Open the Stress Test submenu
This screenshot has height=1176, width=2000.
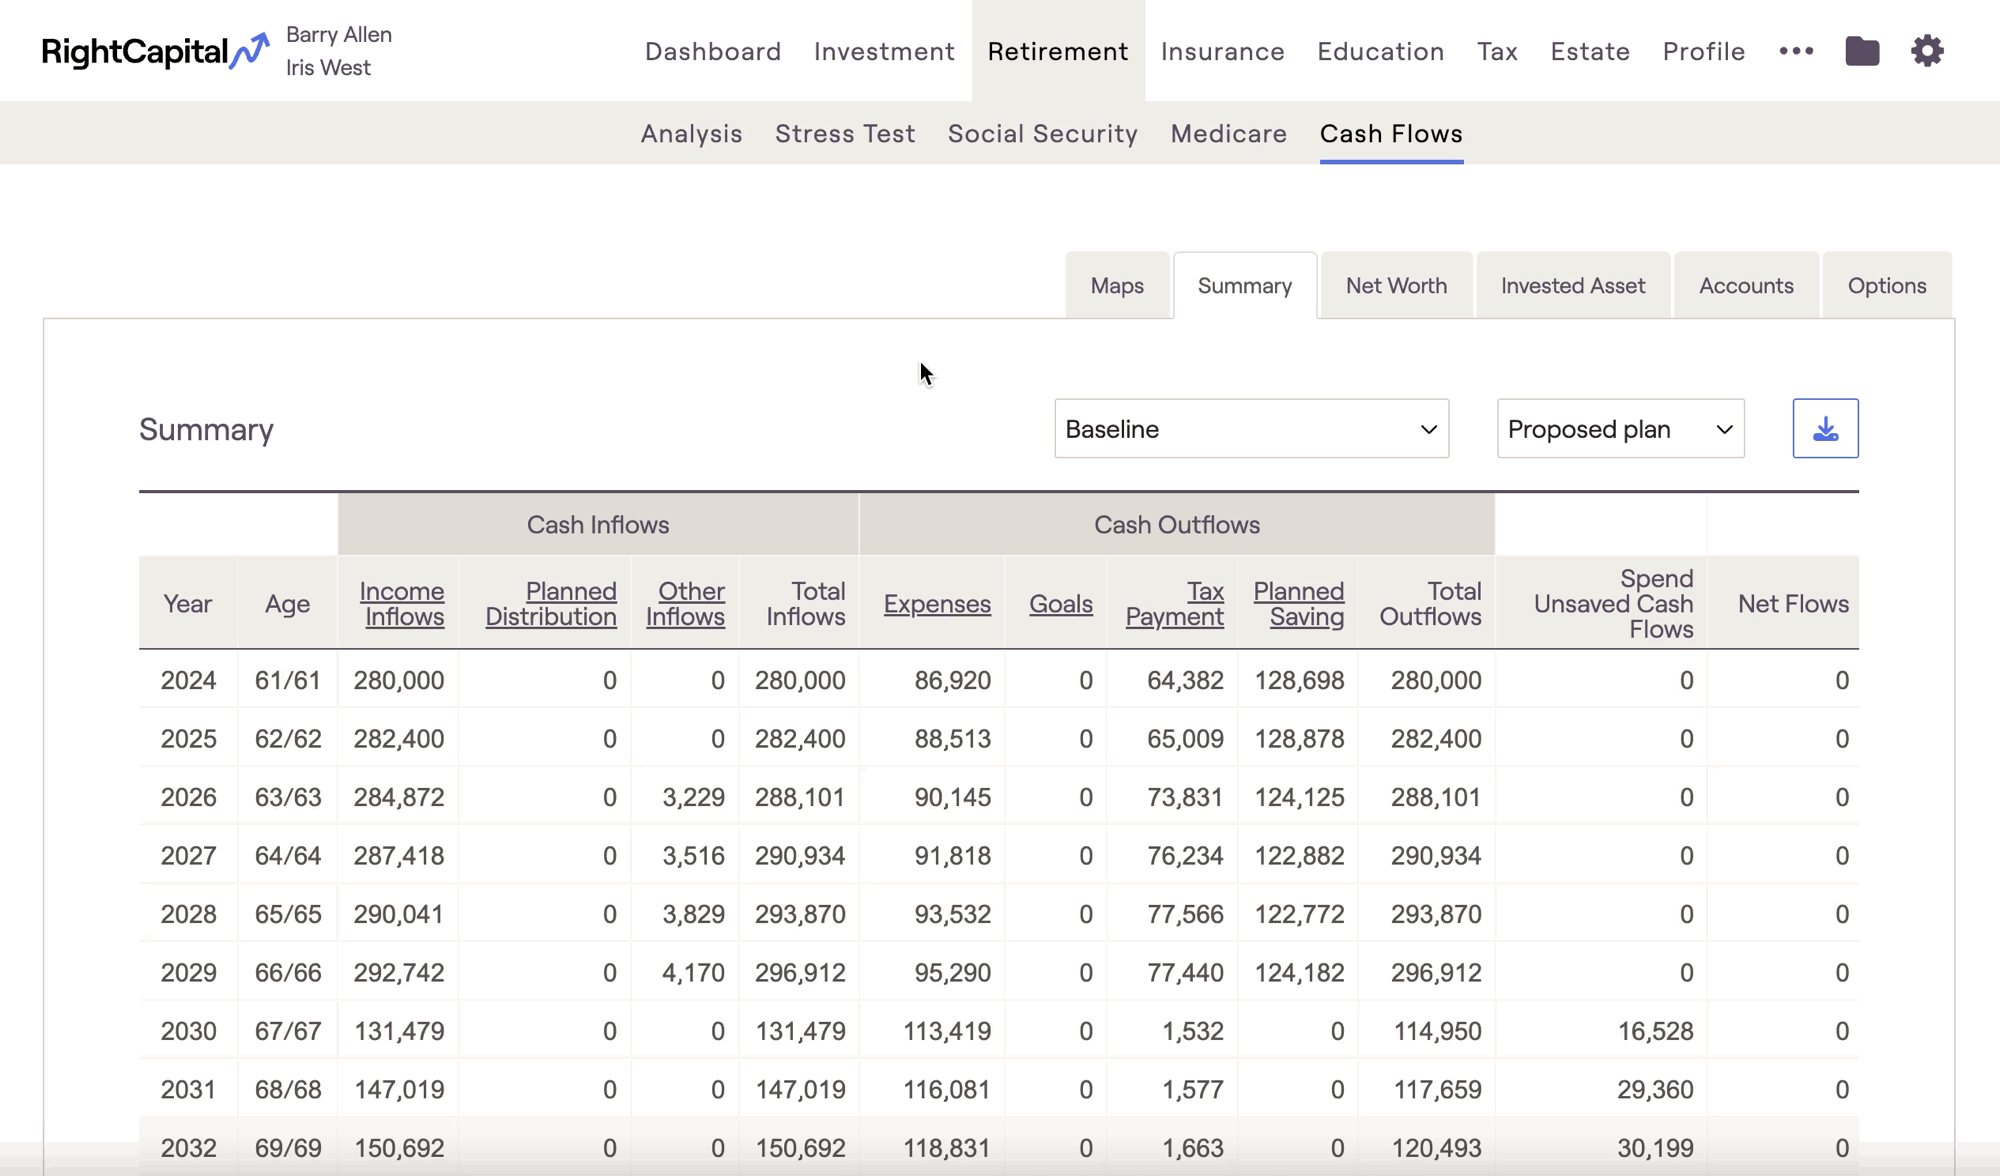coord(845,134)
